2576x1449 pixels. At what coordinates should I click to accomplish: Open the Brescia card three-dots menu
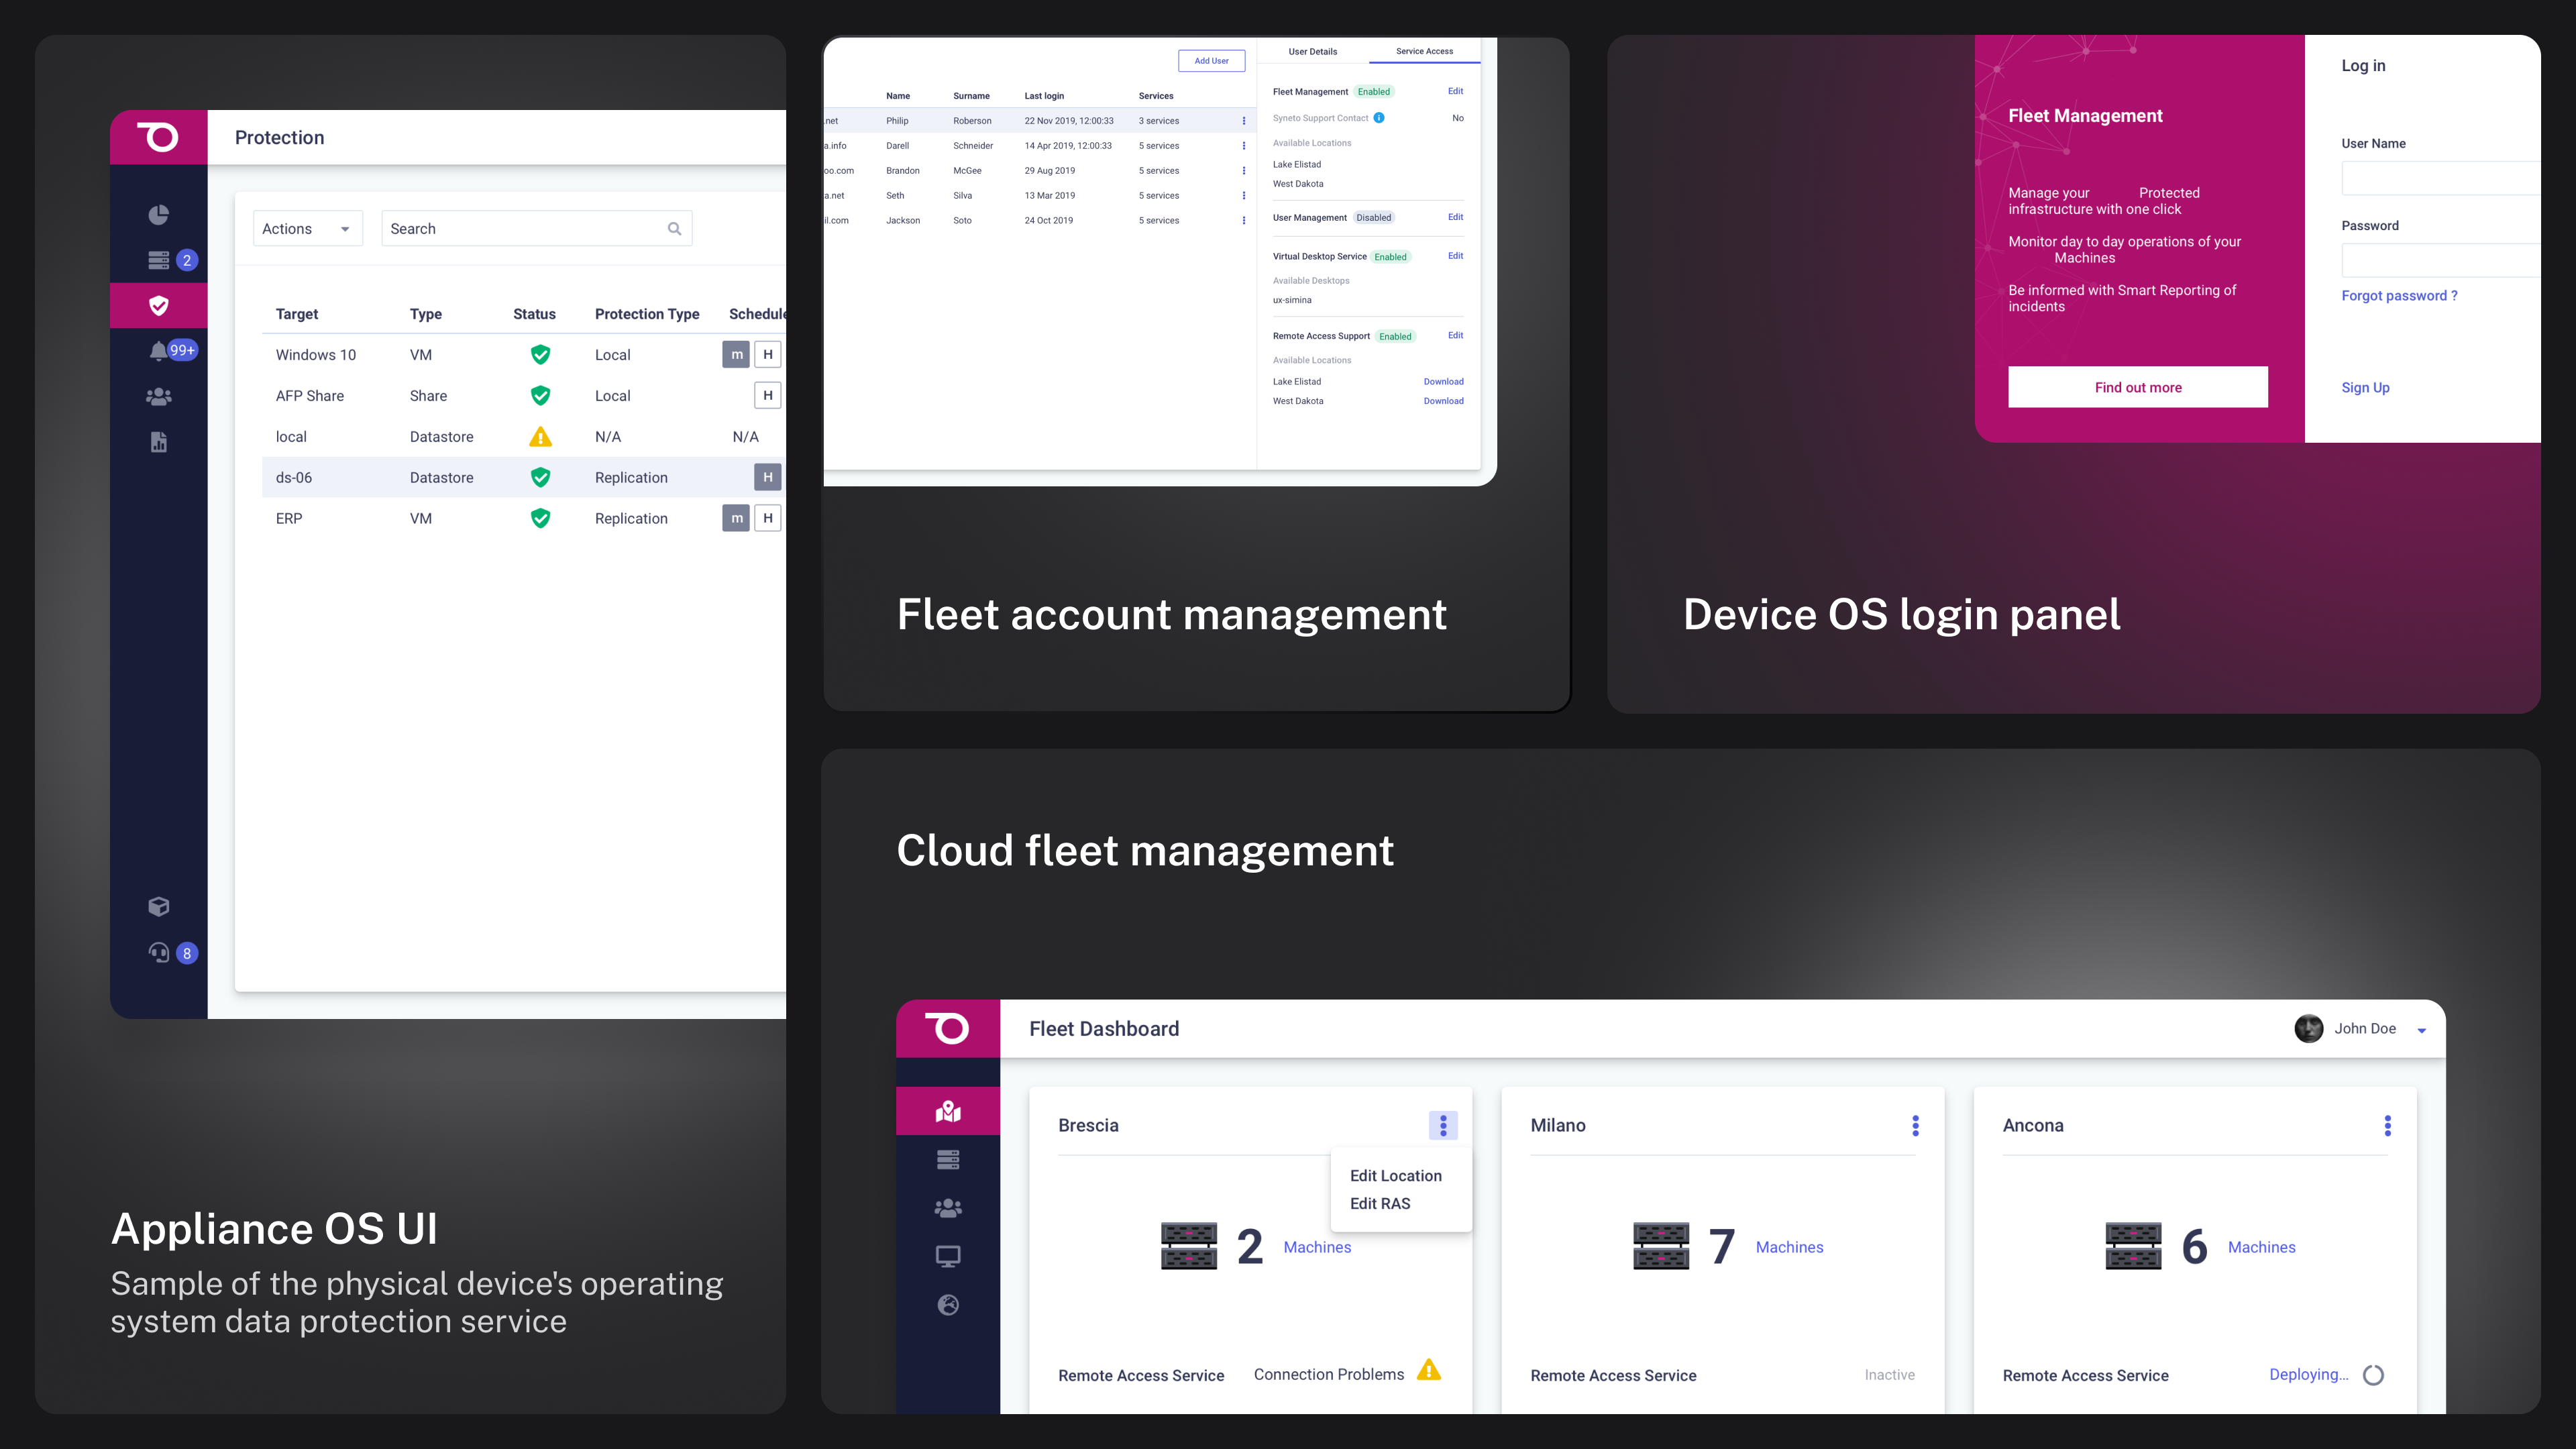[x=1442, y=1125]
